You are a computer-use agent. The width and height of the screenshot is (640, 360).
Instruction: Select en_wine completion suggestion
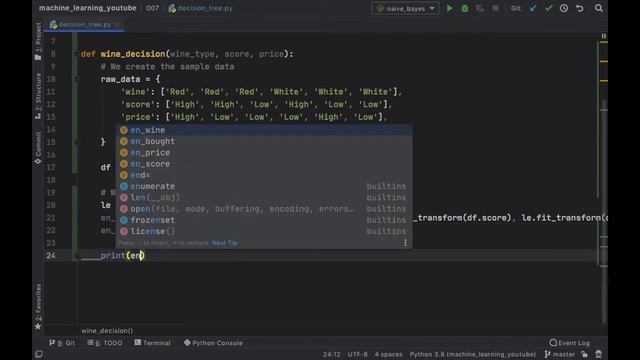264,130
